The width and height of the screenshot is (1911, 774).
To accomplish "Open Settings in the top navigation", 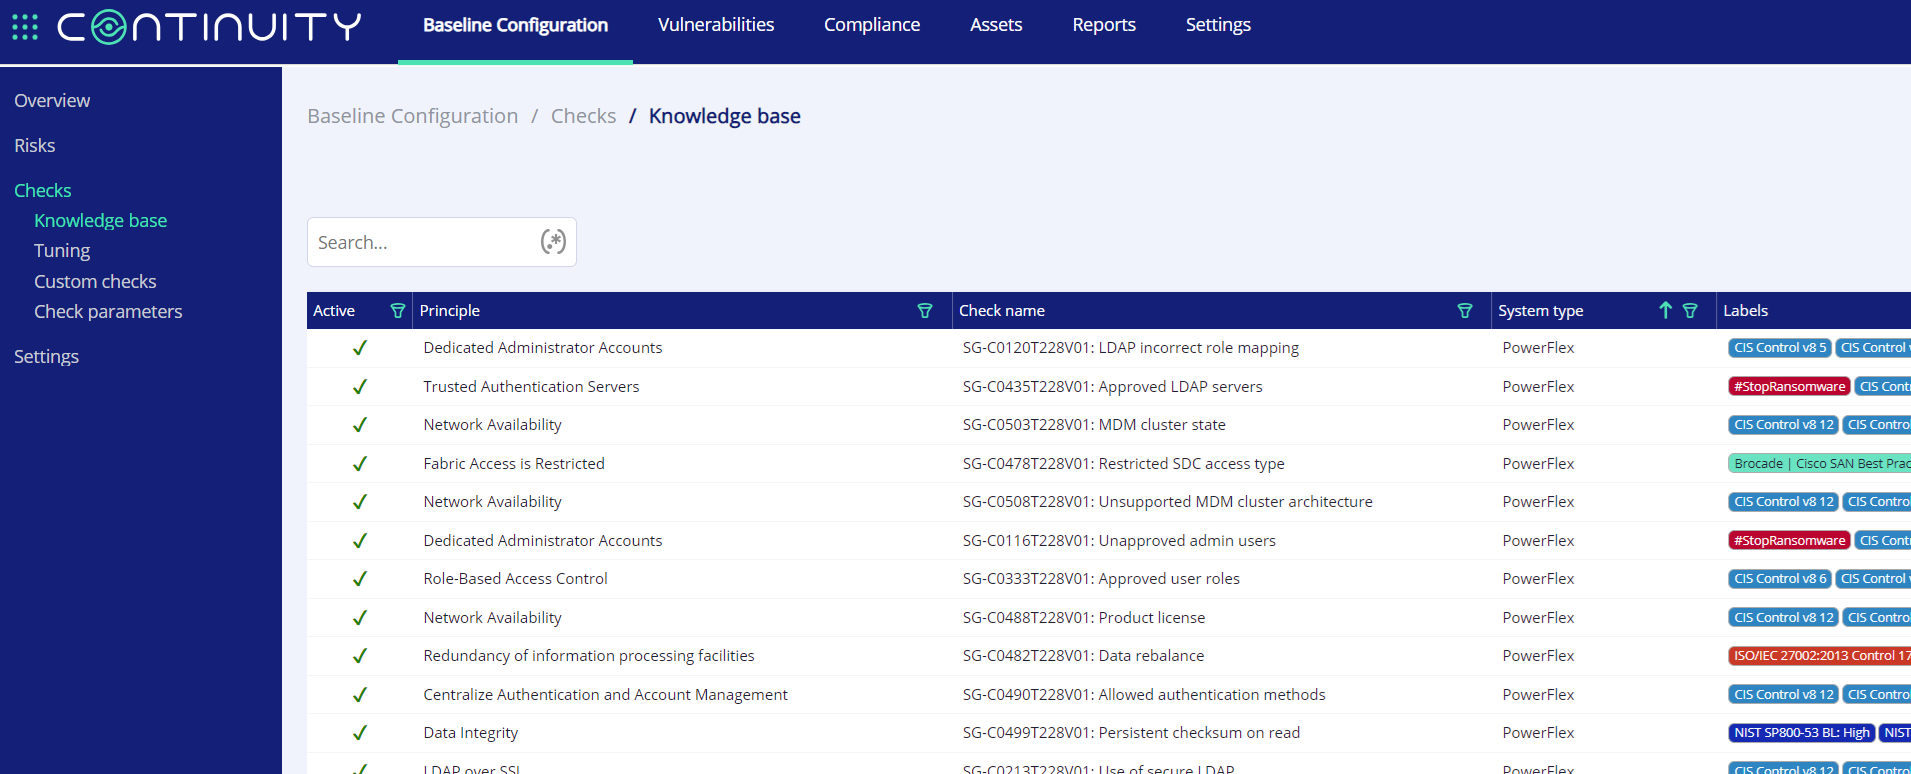I will click(x=1218, y=25).
